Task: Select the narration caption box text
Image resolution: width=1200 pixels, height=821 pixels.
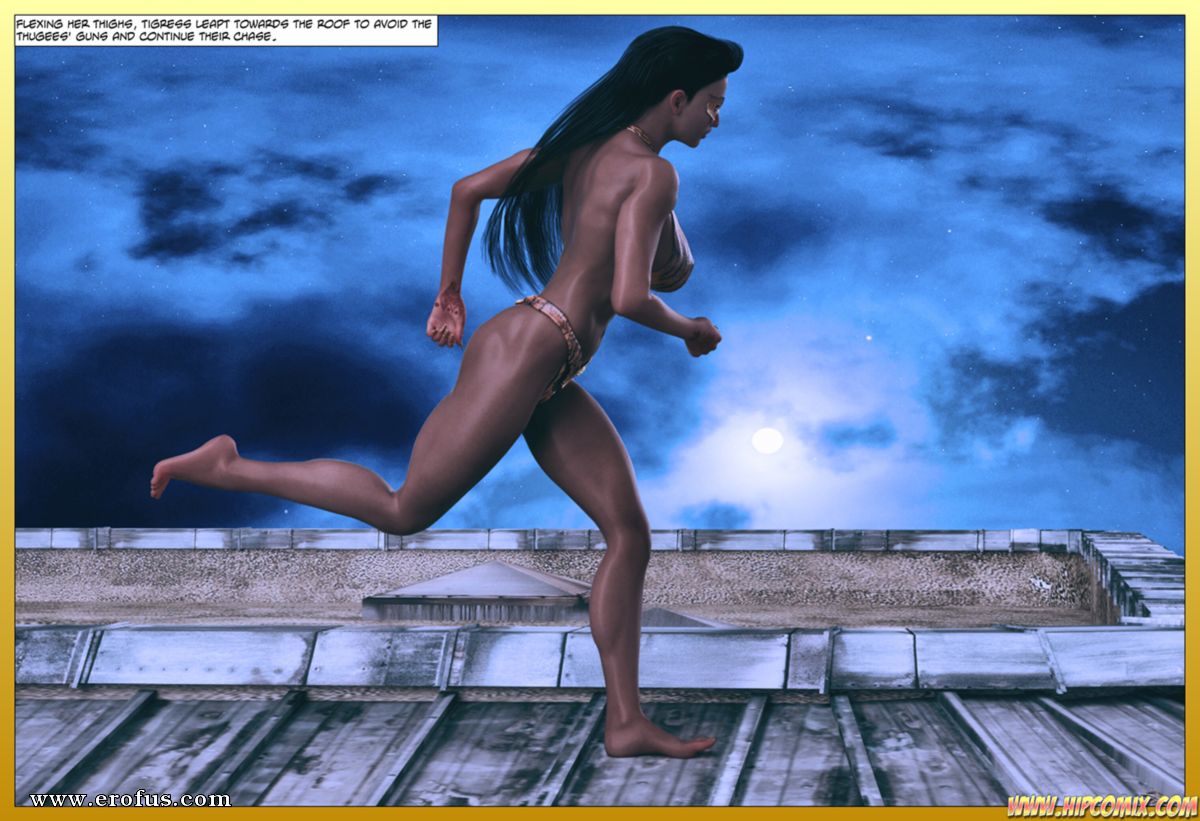Action: [x=227, y=30]
